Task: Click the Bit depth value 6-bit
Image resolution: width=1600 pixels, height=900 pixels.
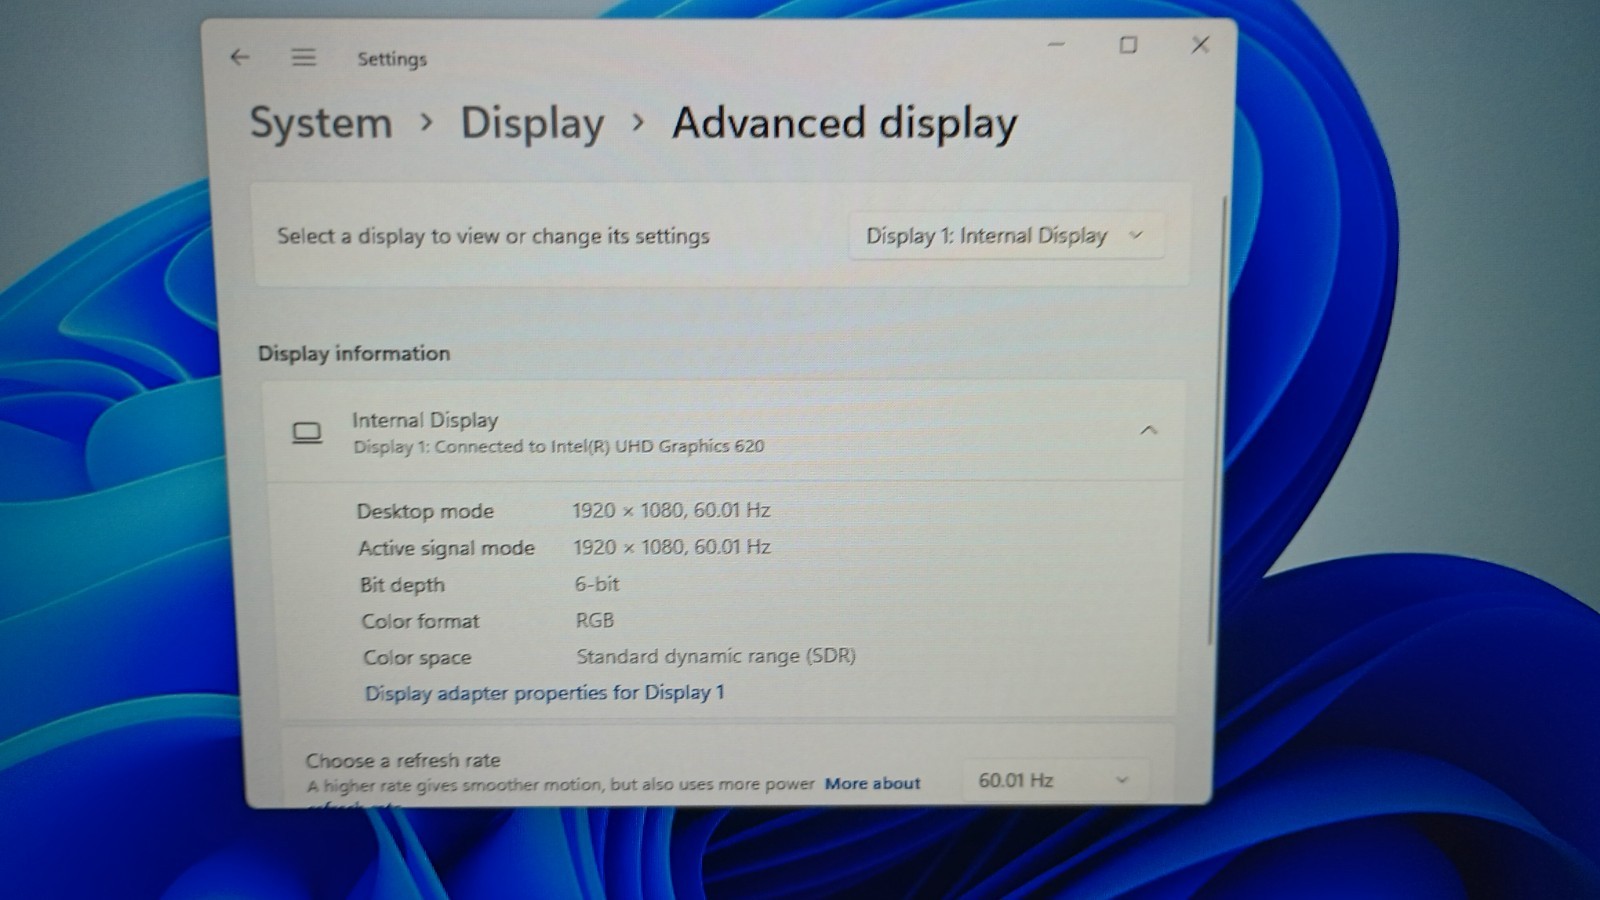Action: tap(597, 584)
